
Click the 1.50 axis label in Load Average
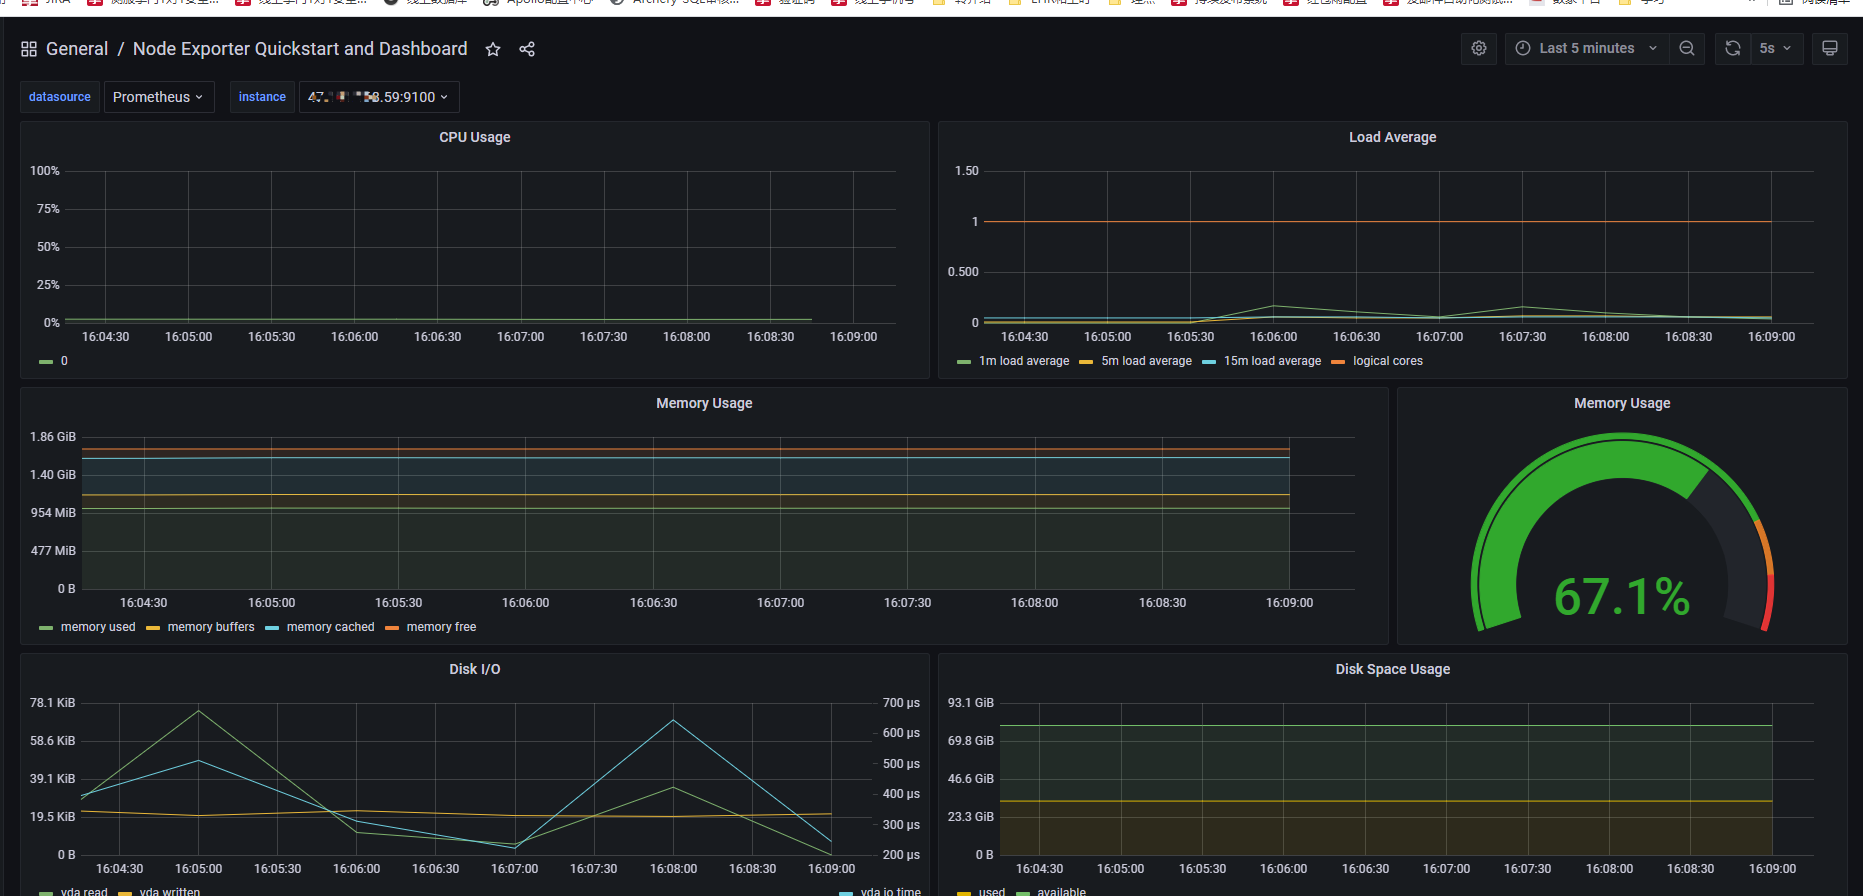click(x=967, y=171)
